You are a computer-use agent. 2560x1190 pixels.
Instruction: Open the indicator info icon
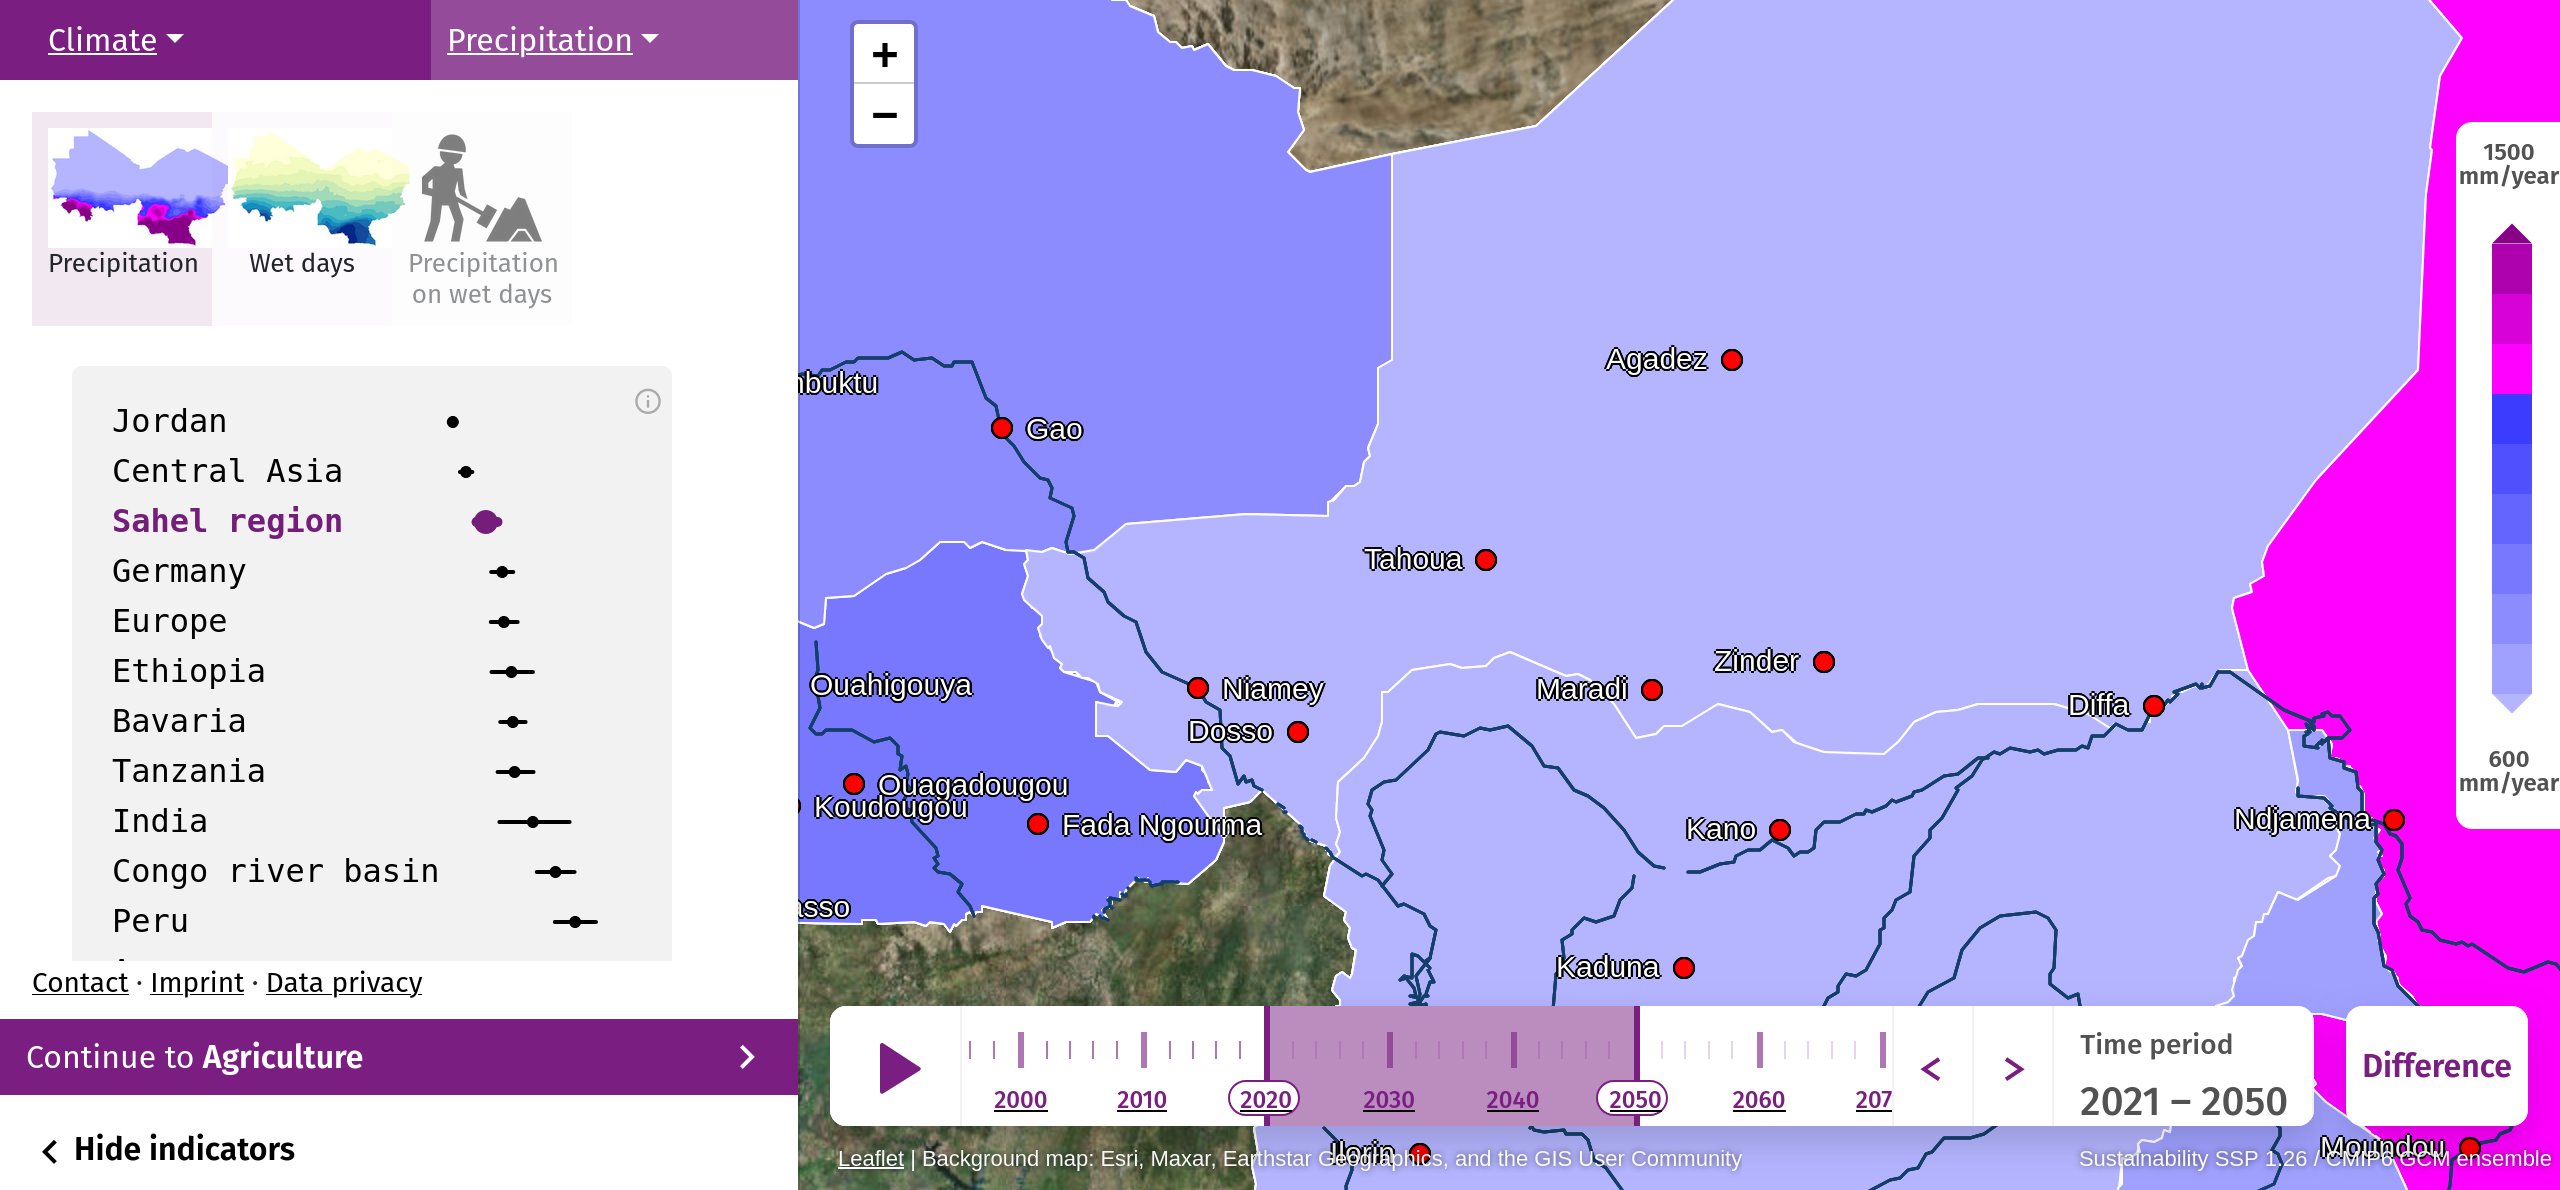coord(648,401)
